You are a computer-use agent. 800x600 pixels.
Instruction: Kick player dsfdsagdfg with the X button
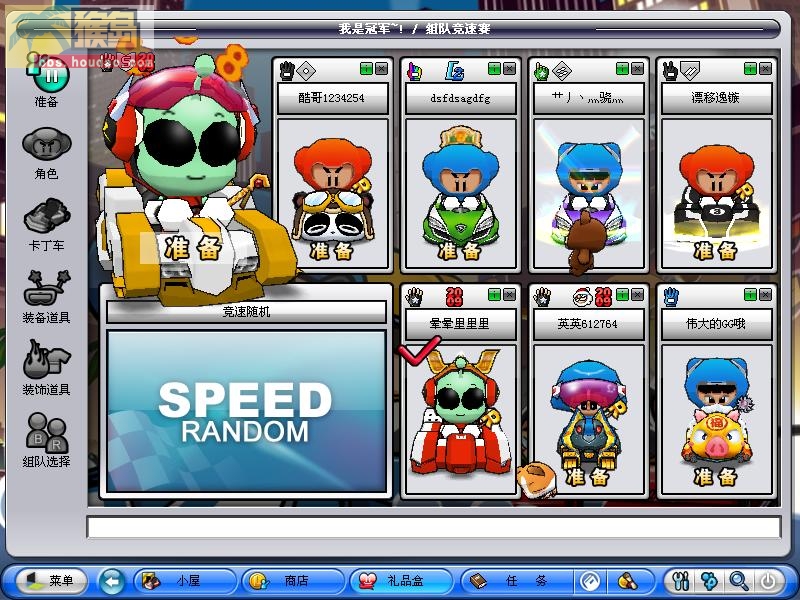[509, 69]
